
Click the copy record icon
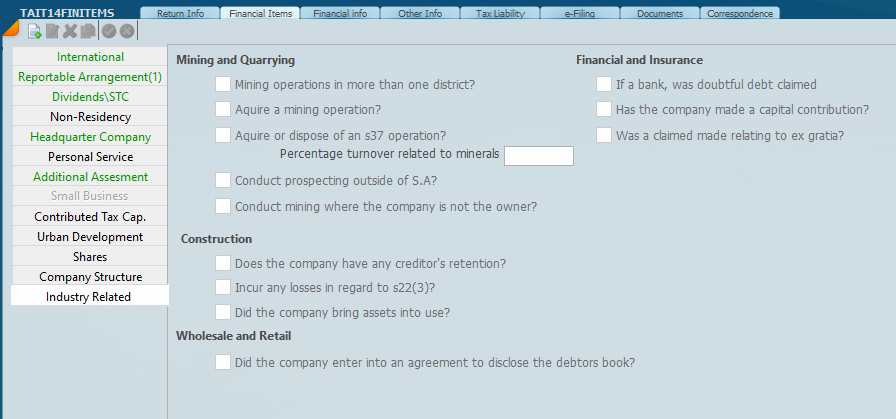[87, 31]
